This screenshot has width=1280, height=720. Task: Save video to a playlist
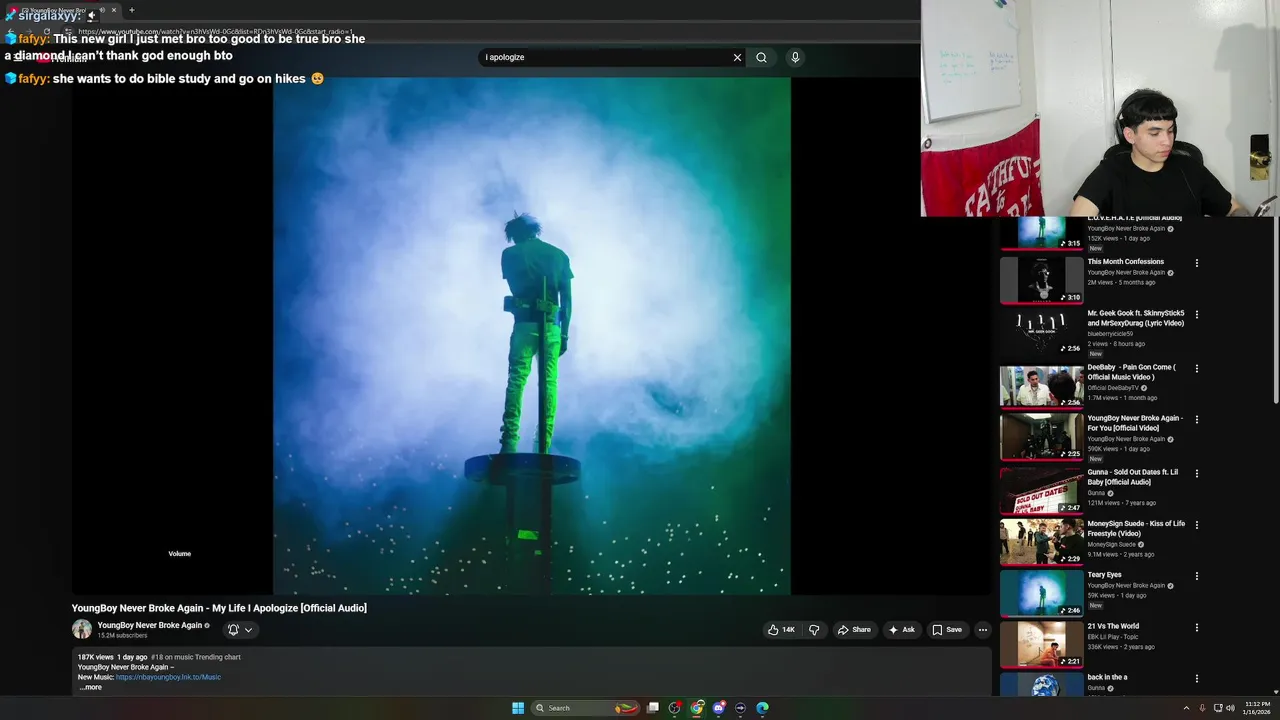947,630
